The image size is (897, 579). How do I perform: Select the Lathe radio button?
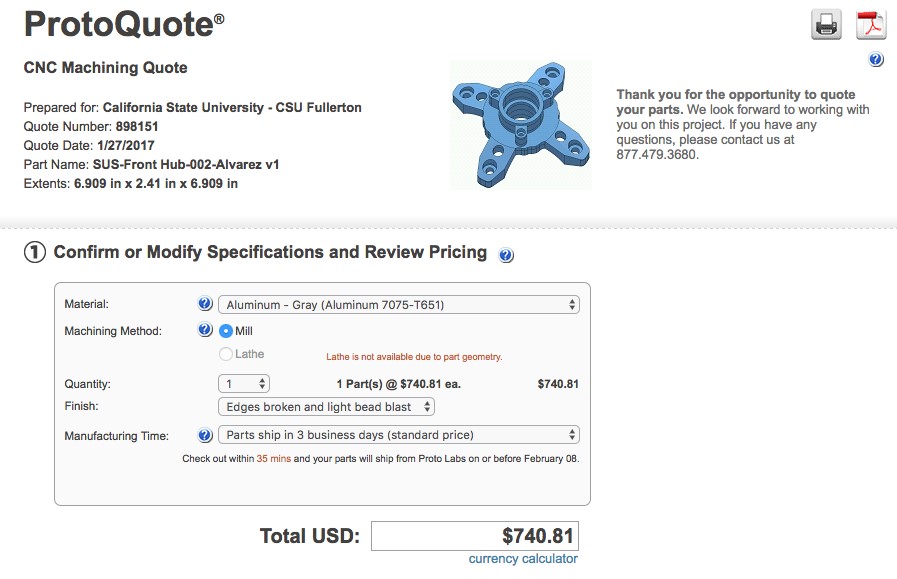coord(226,354)
